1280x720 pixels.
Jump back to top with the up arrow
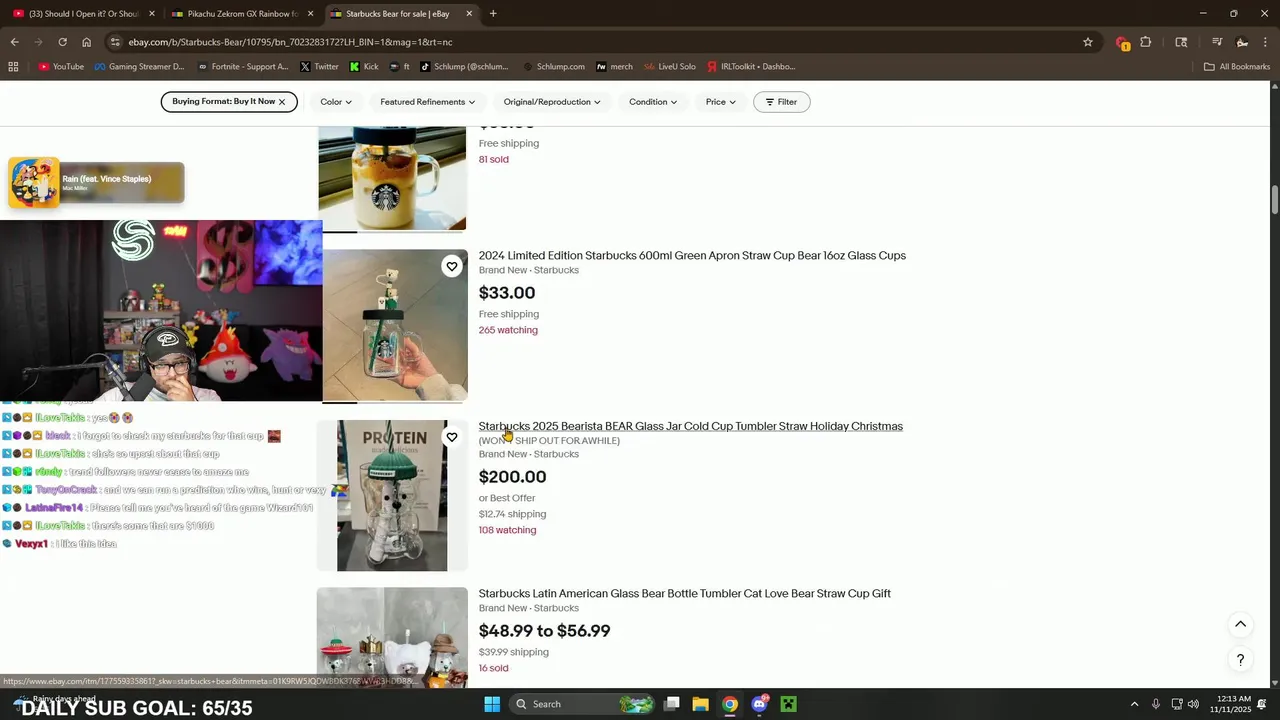tap(1240, 624)
